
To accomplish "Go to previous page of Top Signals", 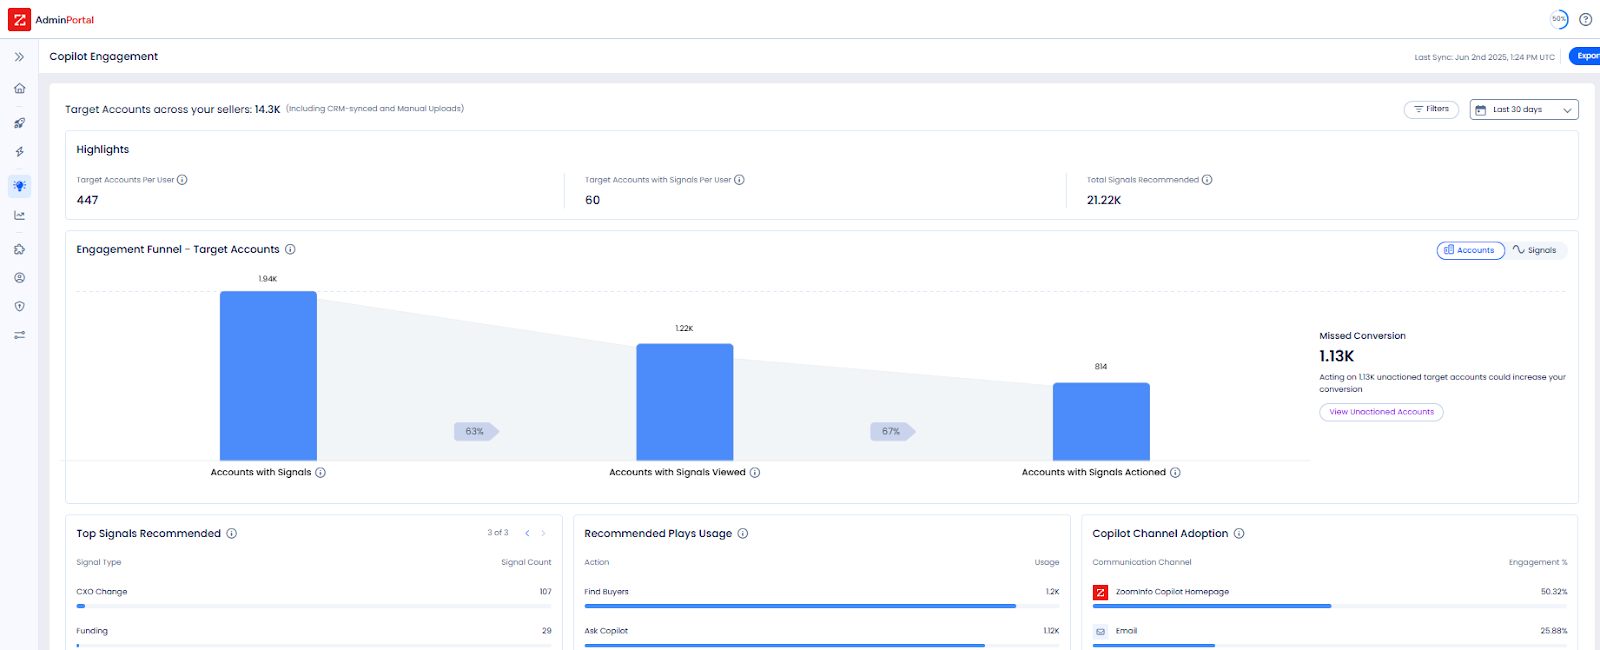I will click(x=527, y=533).
